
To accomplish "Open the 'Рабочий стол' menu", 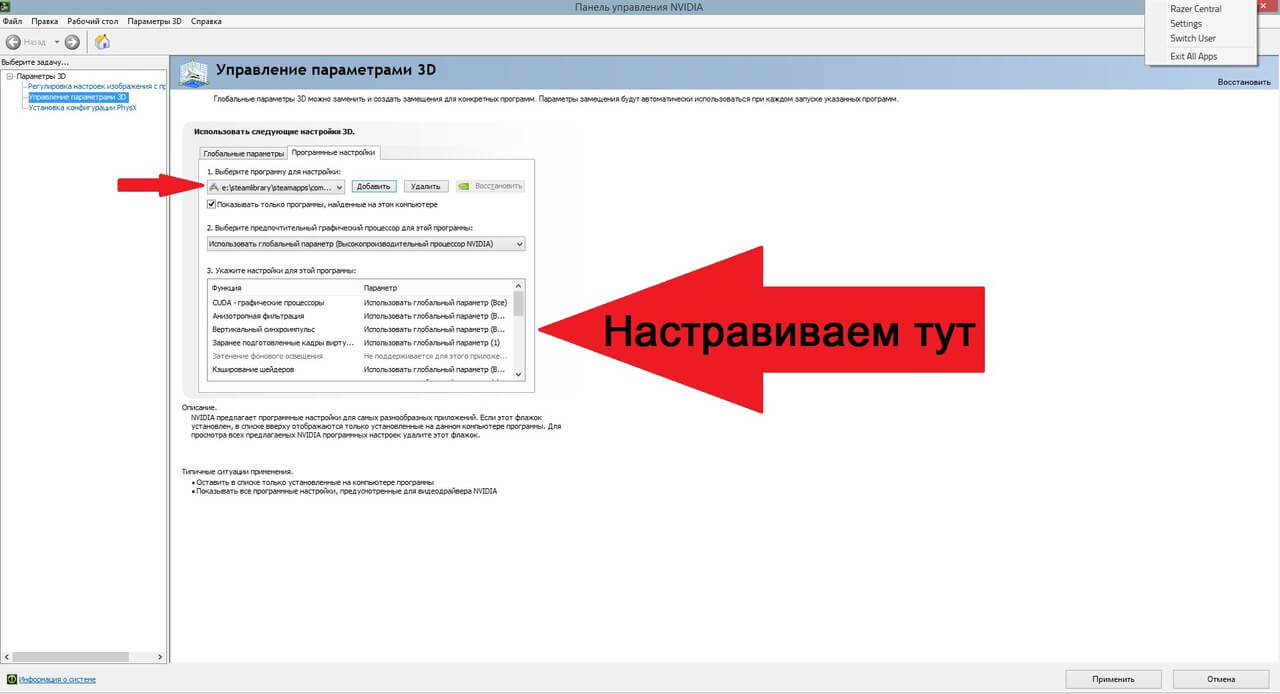I will click(92, 21).
